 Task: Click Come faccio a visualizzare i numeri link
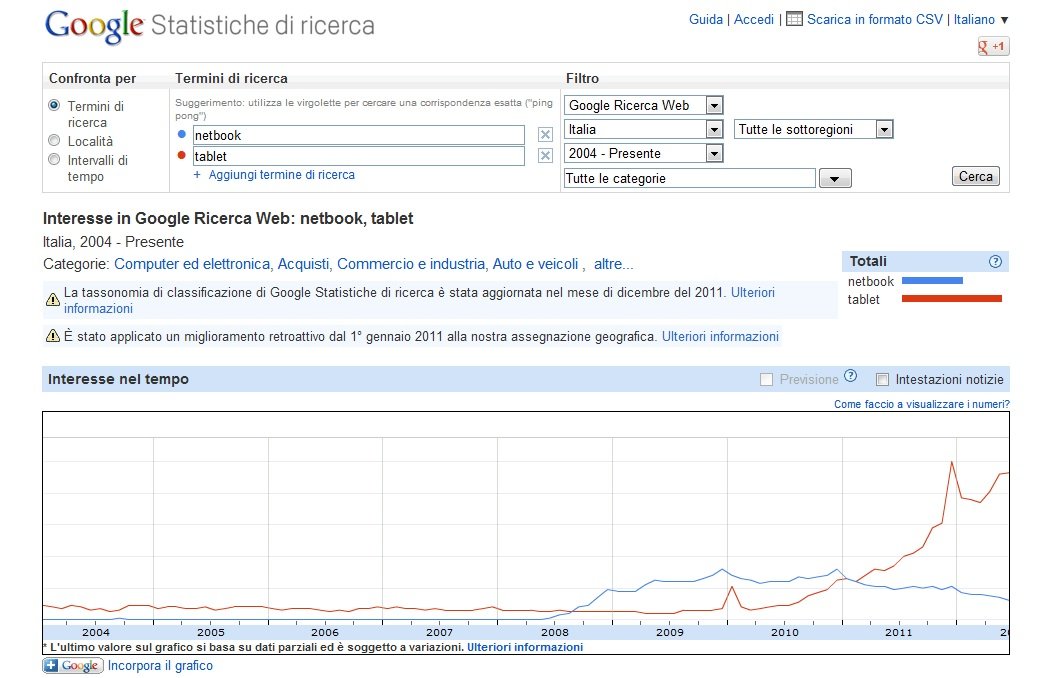coord(921,404)
